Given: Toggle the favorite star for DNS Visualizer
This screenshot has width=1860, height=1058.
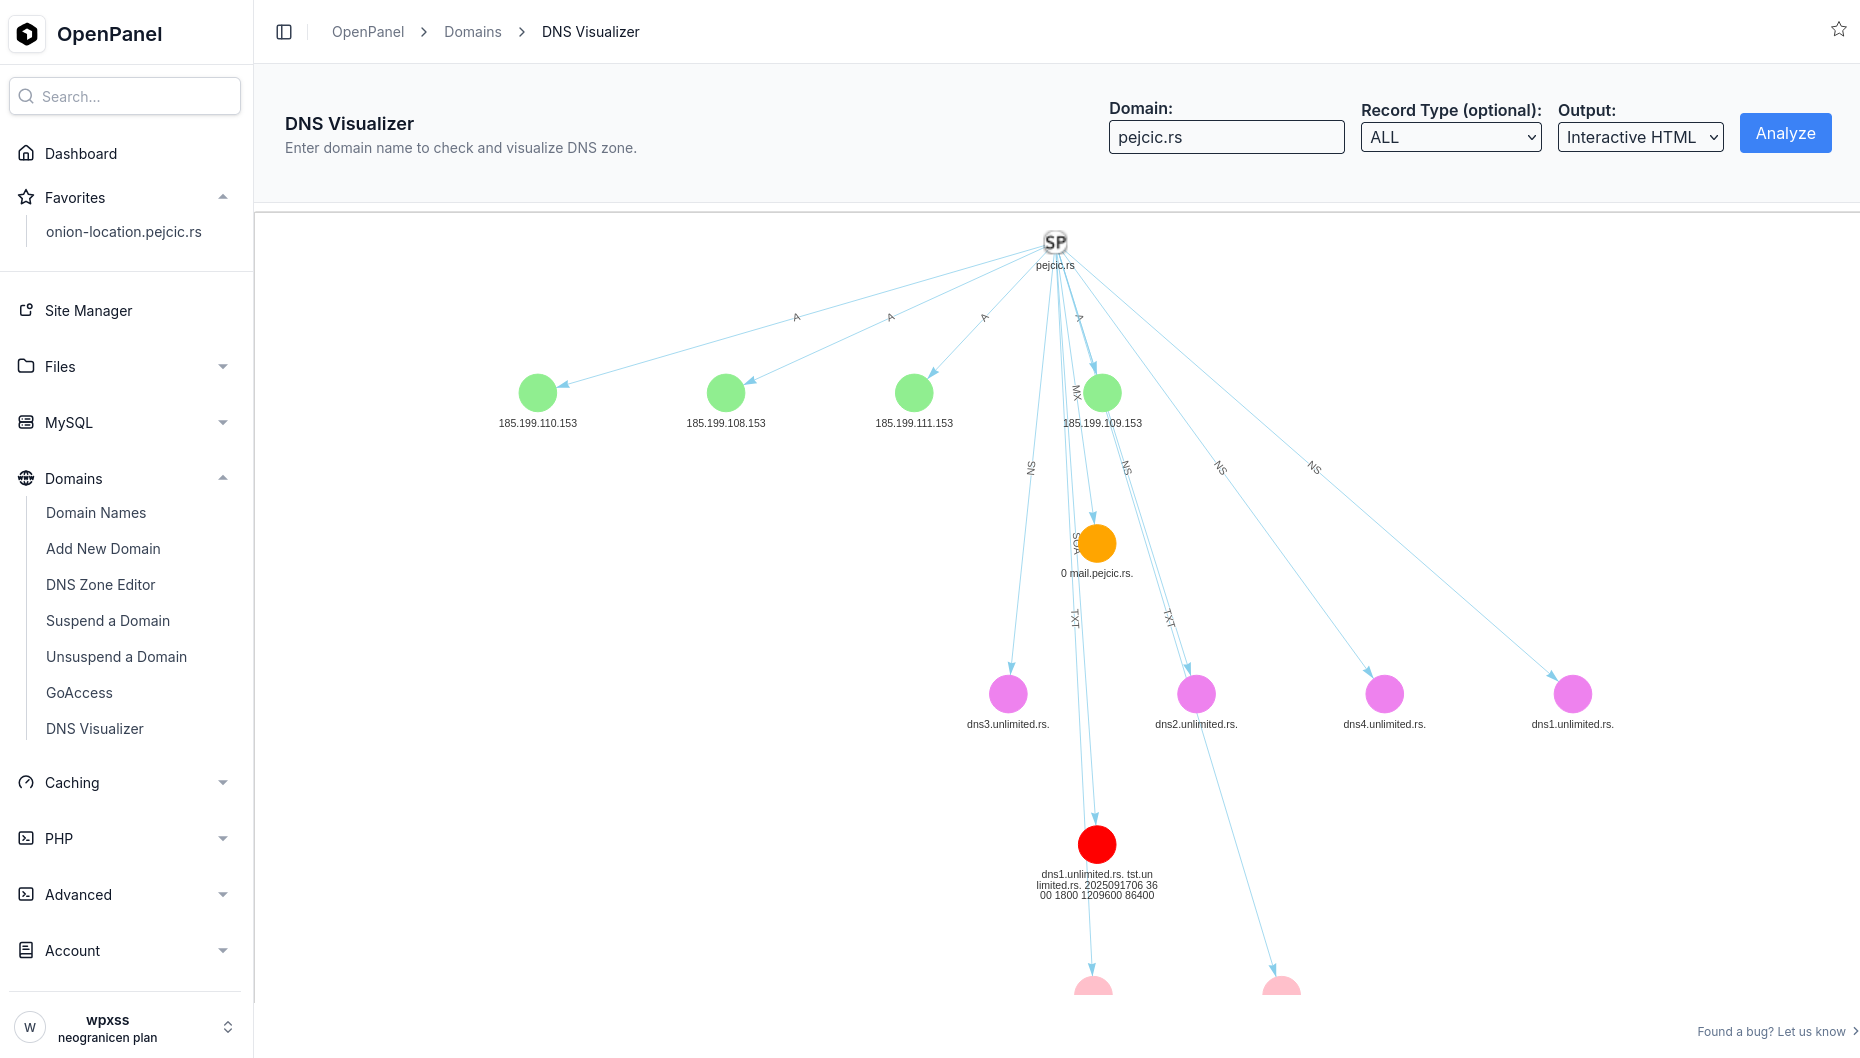Looking at the screenshot, I should pyautogui.click(x=1839, y=29).
